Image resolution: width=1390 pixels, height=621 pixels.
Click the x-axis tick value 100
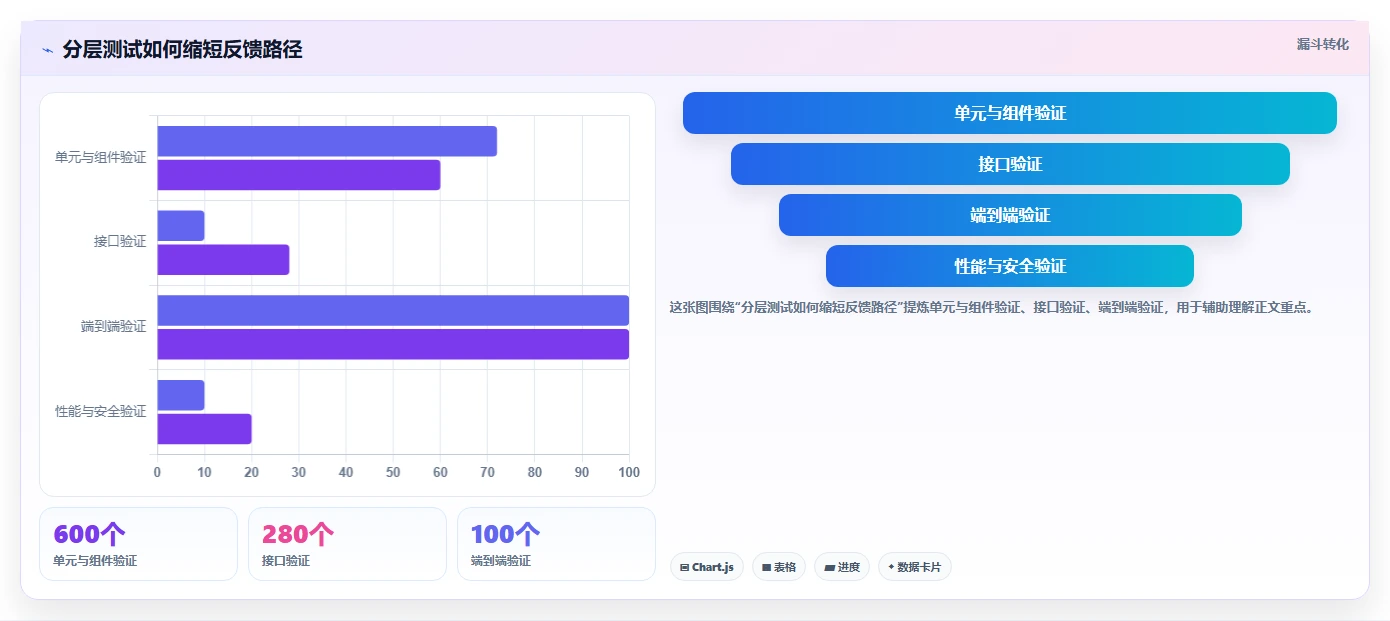629,472
